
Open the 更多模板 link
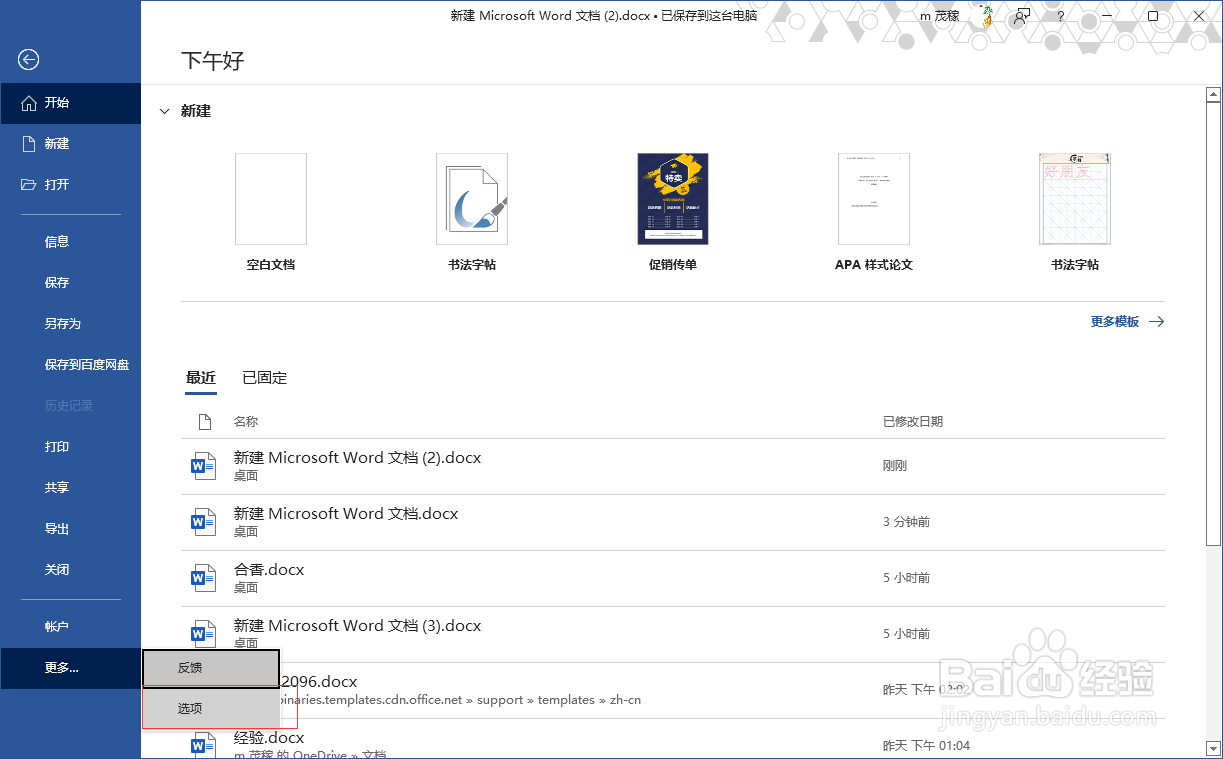[x=1115, y=322]
